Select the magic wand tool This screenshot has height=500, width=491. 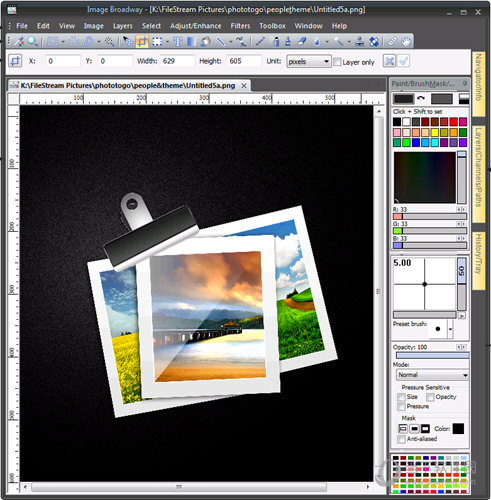(109, 42)
